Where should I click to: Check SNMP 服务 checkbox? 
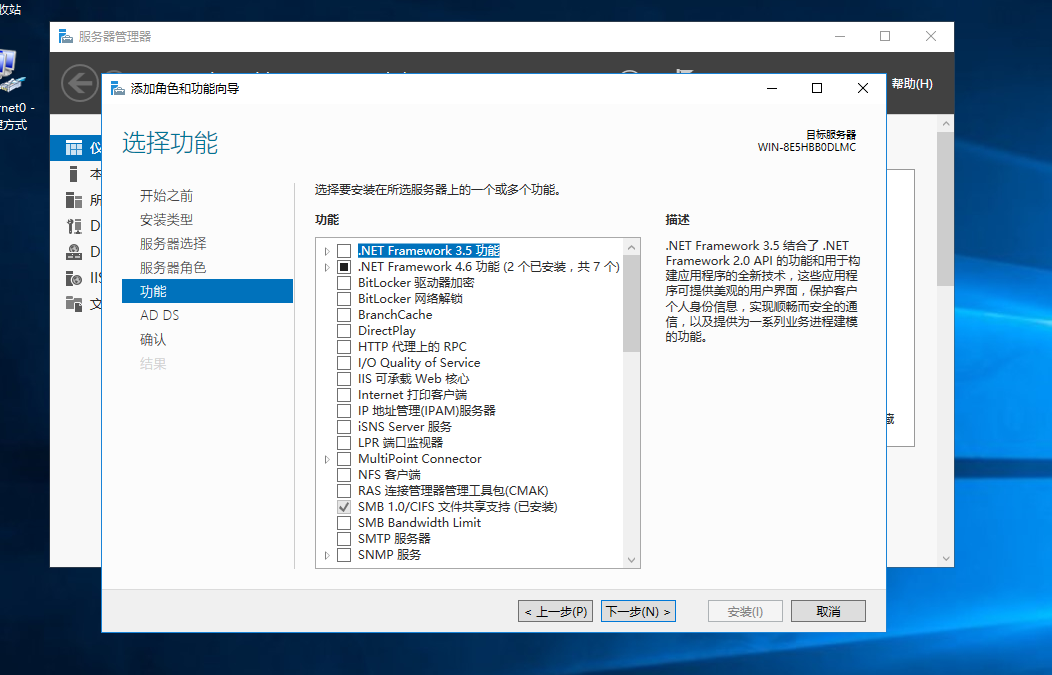coord(344,555)
